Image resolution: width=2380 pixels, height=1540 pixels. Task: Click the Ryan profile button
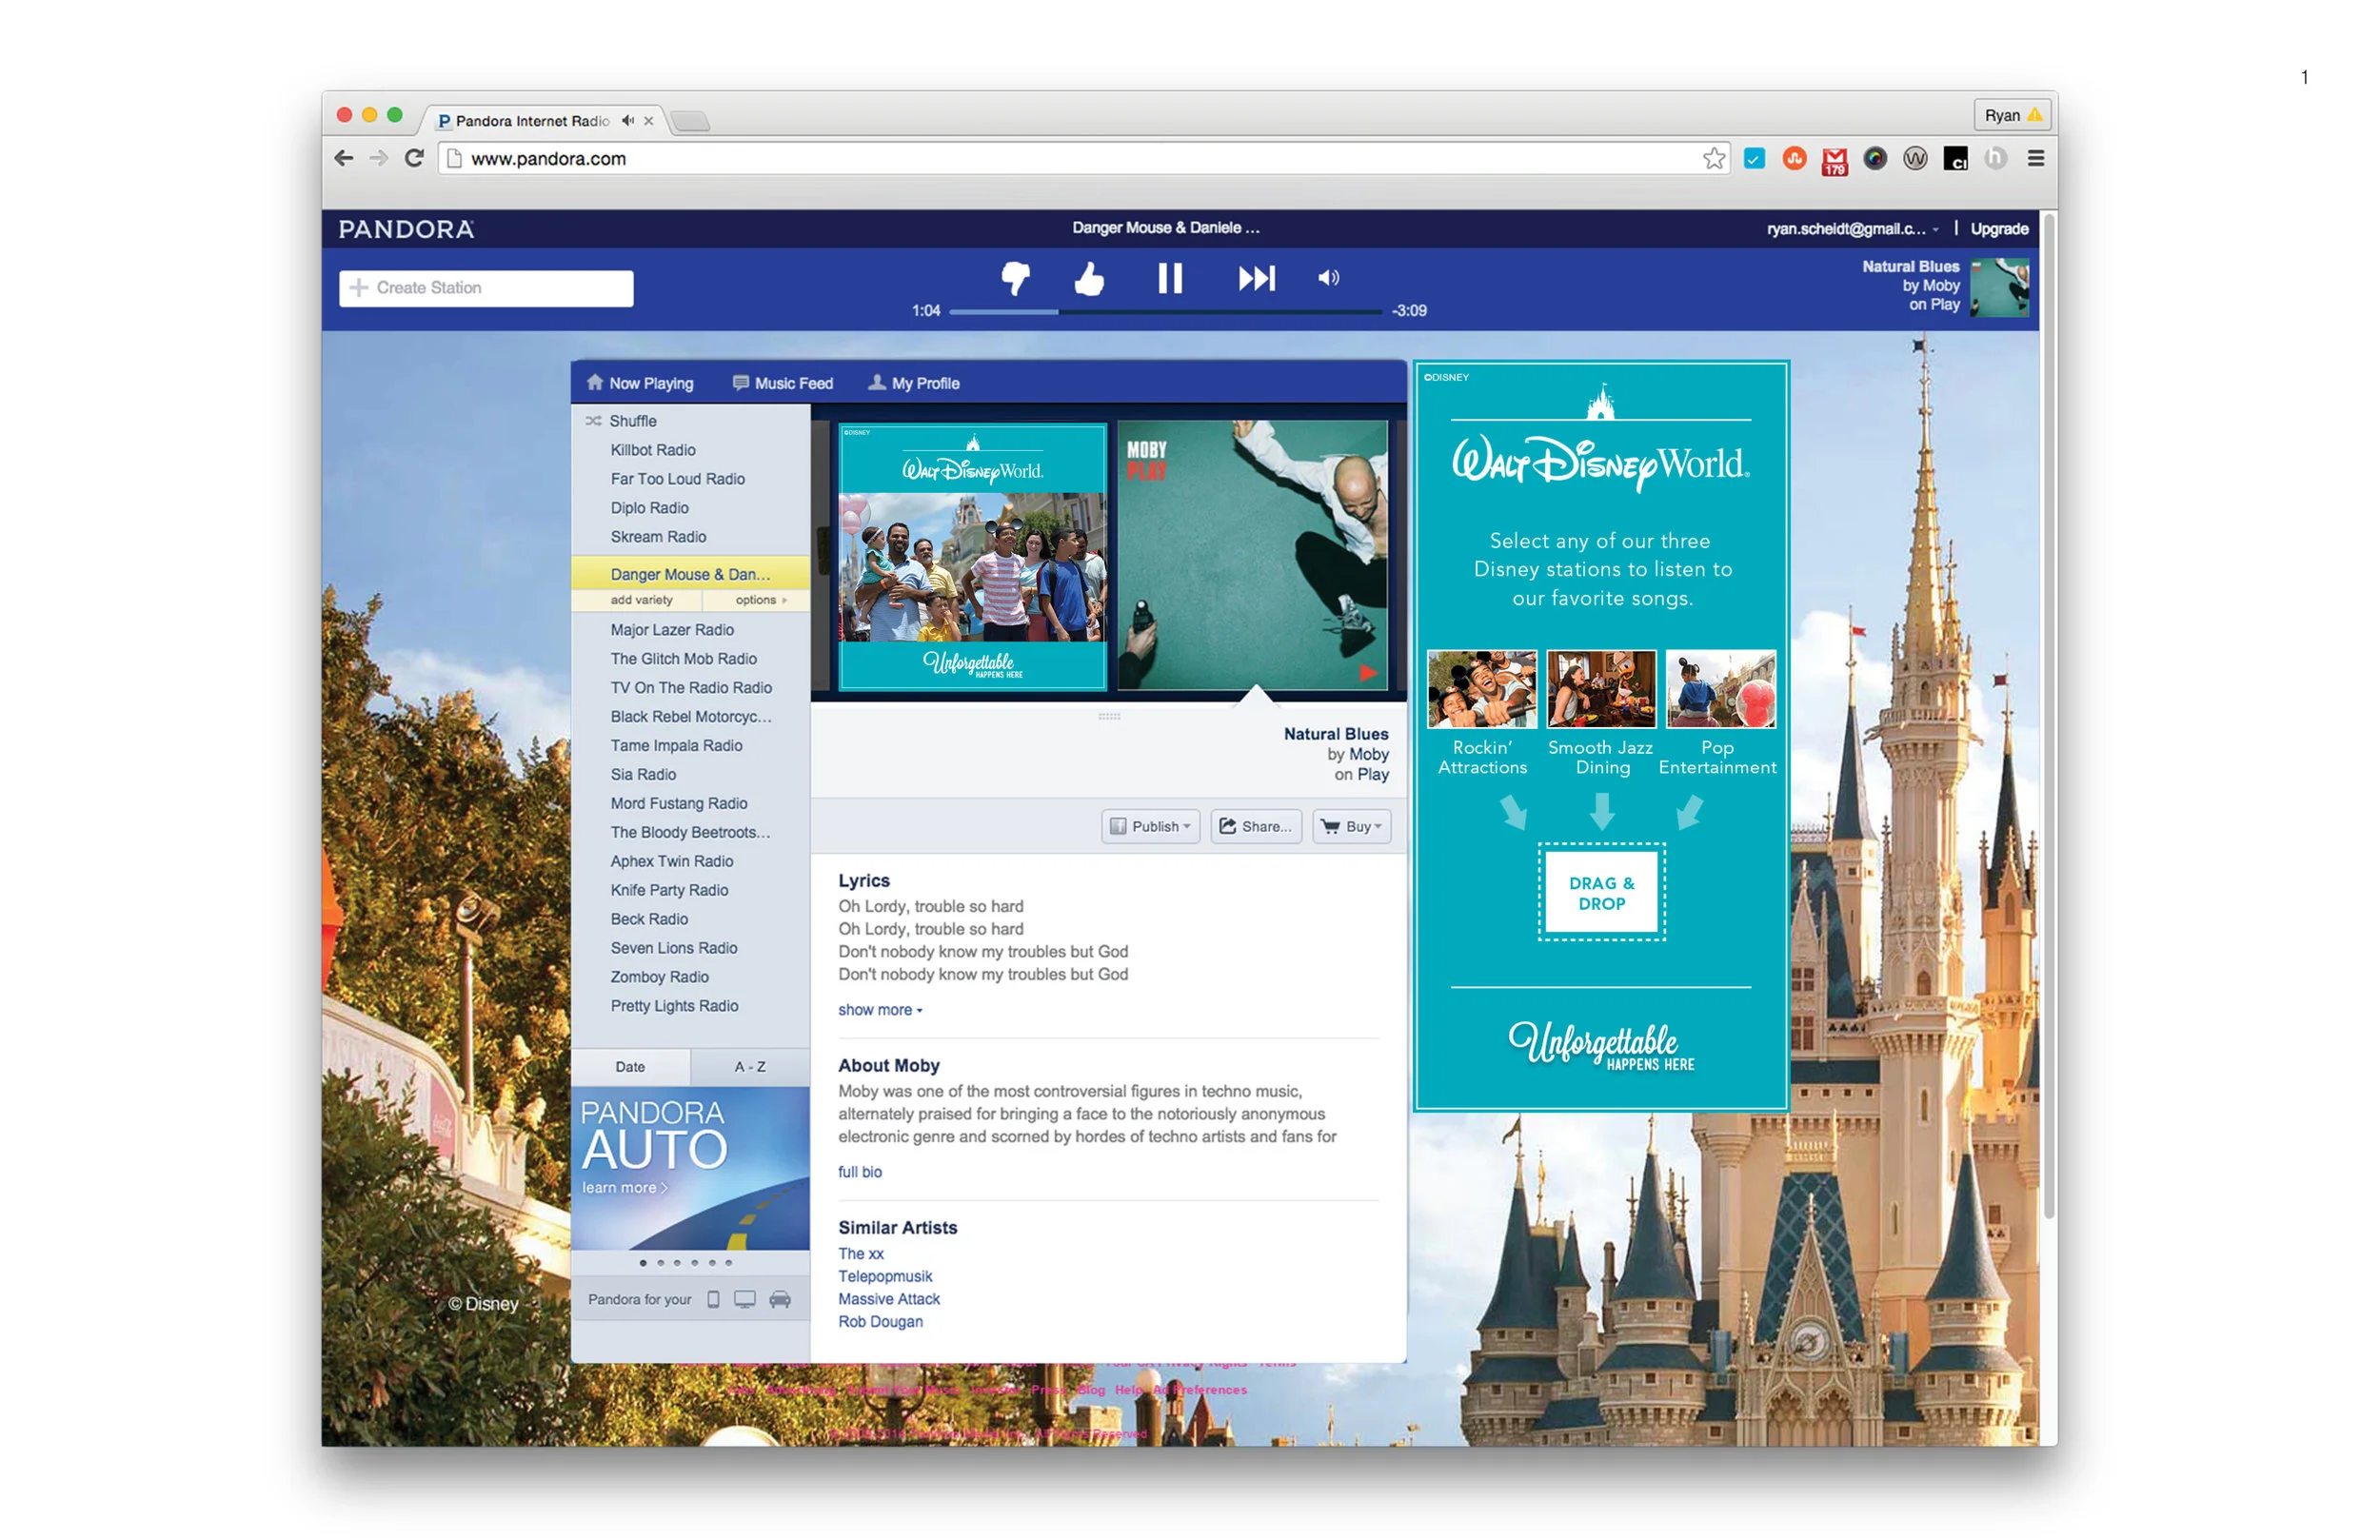(x=2012, y=116)
